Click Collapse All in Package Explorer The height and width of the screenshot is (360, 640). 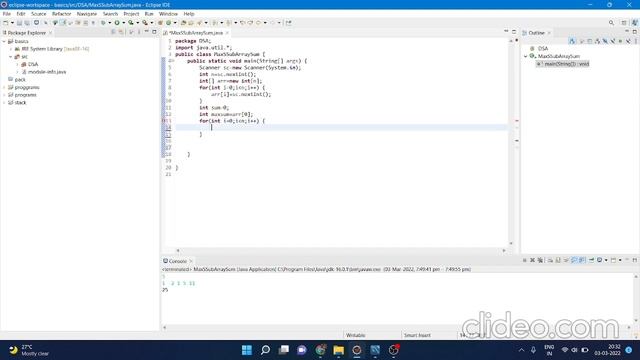click(x=113, y=32)
